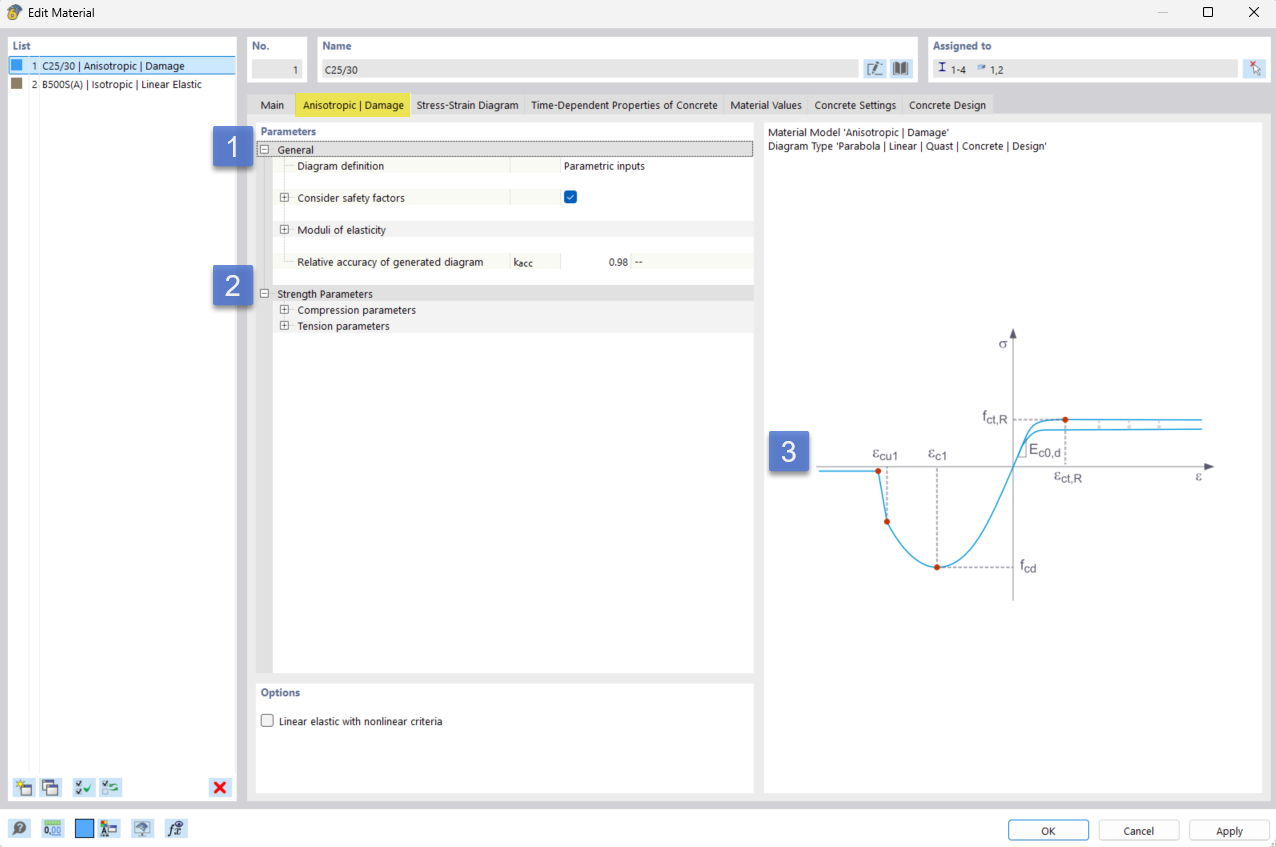Uncheck Consider safety factors
Viewport: 1276px width, 847px height.
(570, 197)
